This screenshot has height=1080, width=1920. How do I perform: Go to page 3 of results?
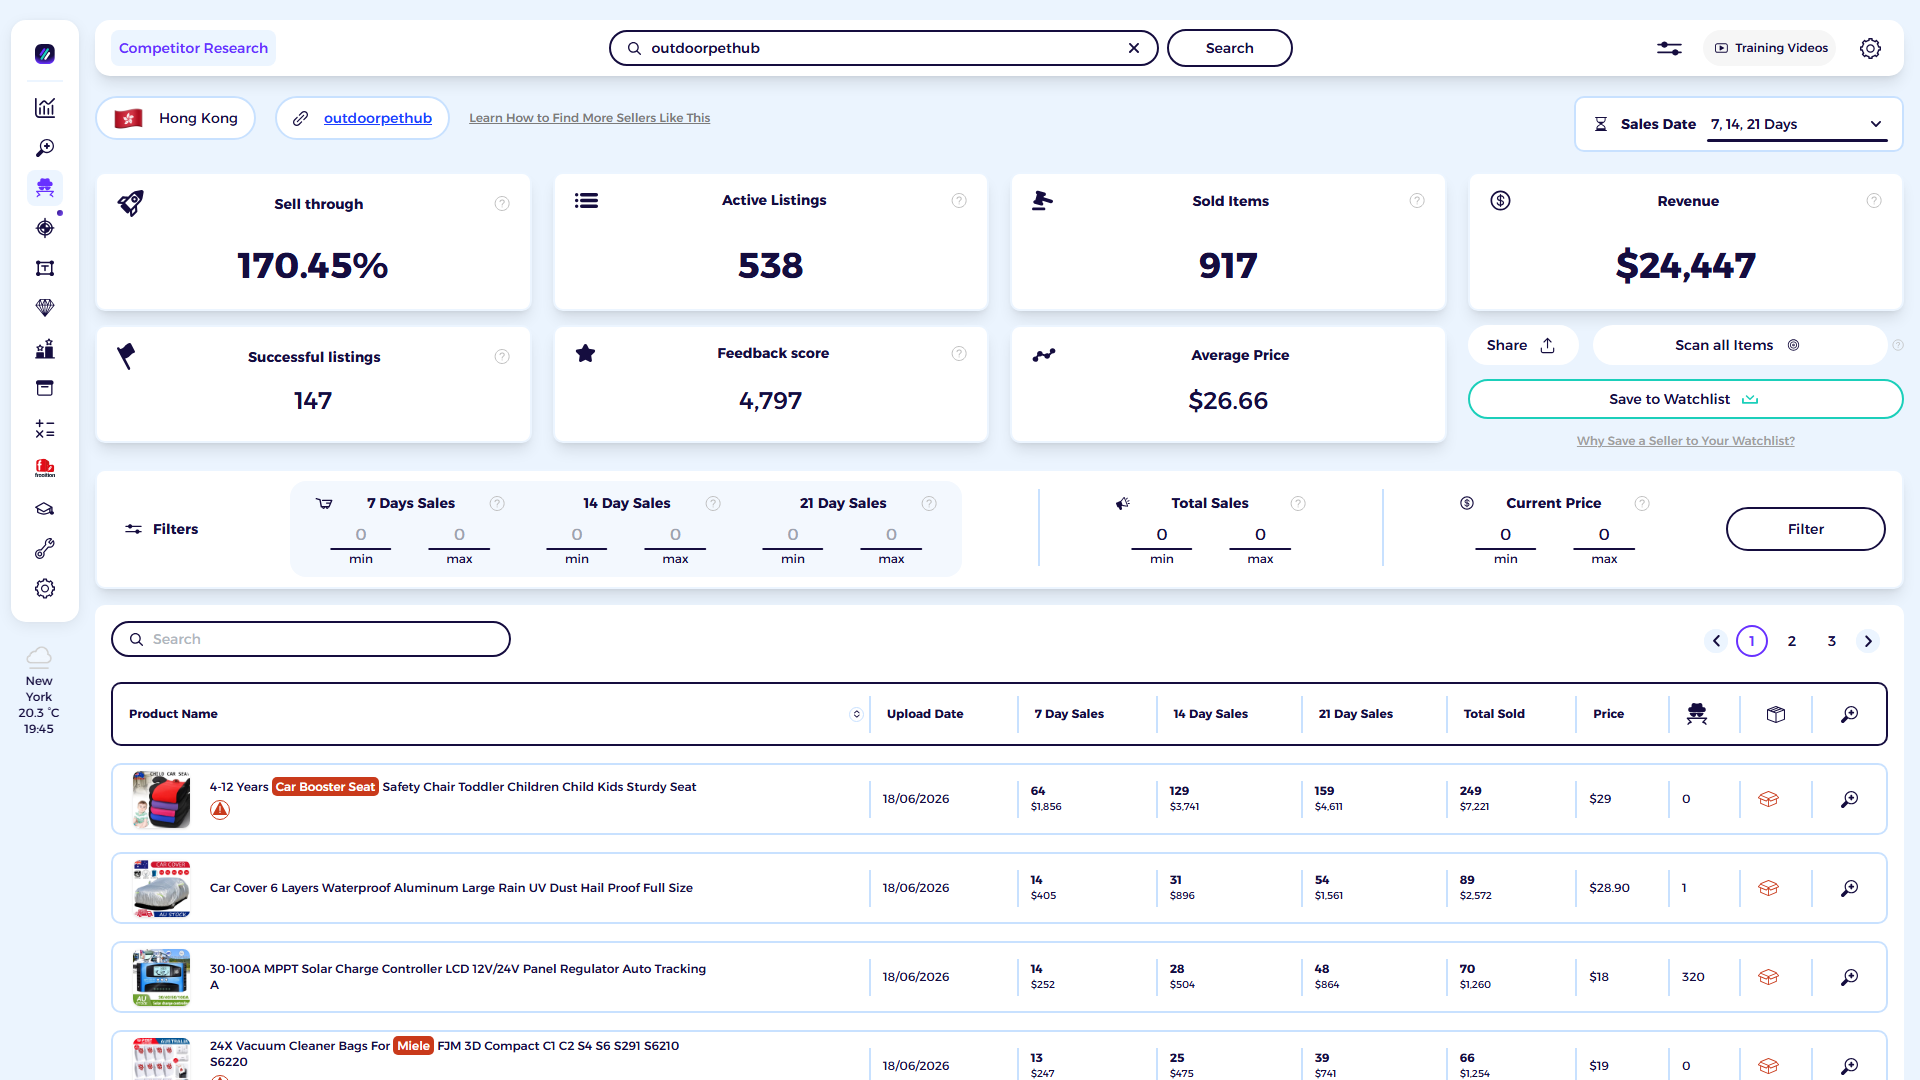1832,641
